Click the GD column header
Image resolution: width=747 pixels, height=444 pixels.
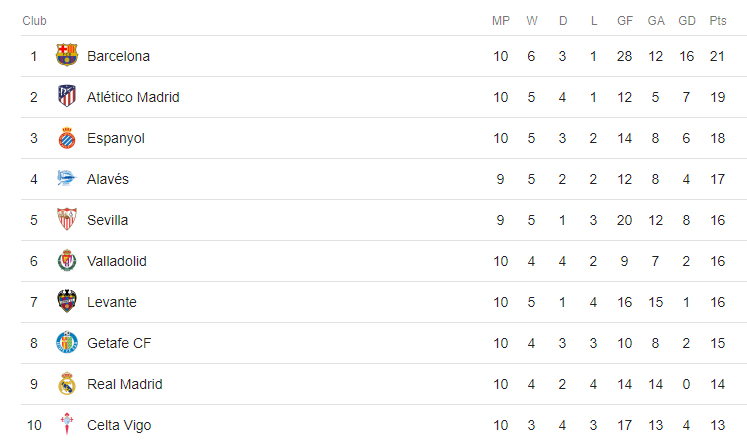686,21
